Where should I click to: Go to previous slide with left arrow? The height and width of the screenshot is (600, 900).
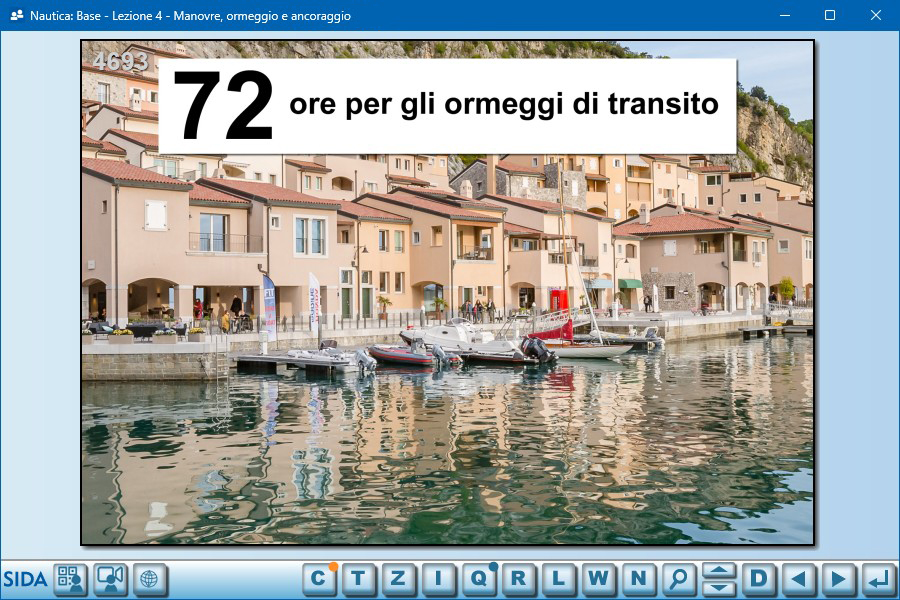point(798,578)
